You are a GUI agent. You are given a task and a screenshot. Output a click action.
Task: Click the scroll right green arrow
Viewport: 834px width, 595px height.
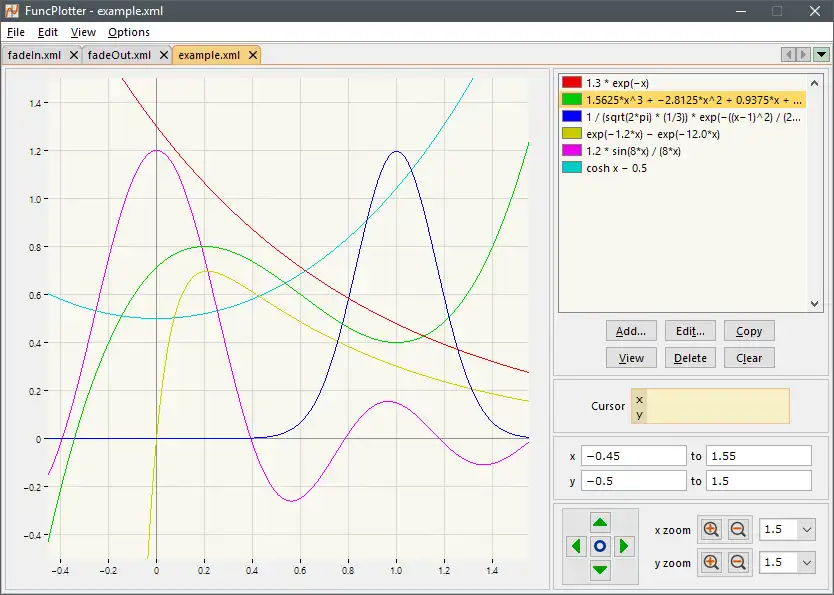pos(624,546)
